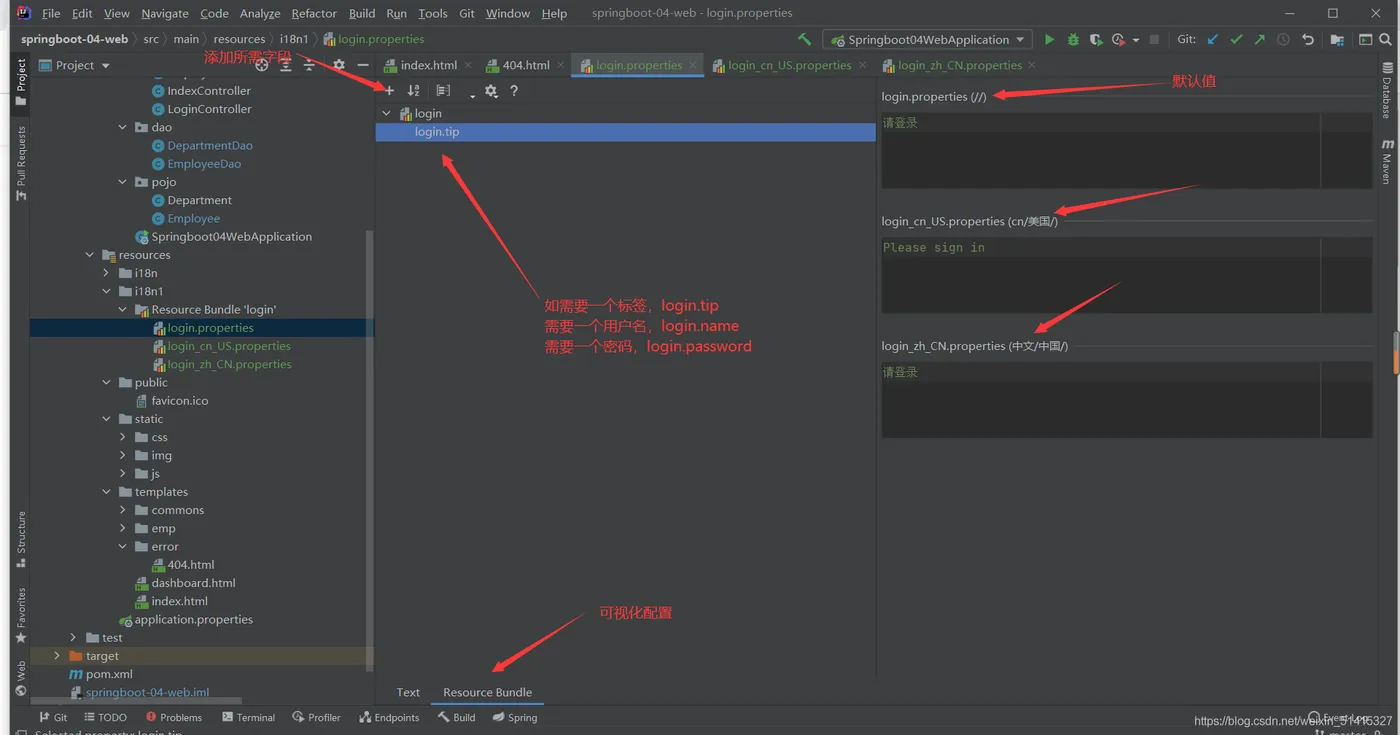The image size is (1400, 735).
Task: Click the Stop square icon
Action: 1154,40
